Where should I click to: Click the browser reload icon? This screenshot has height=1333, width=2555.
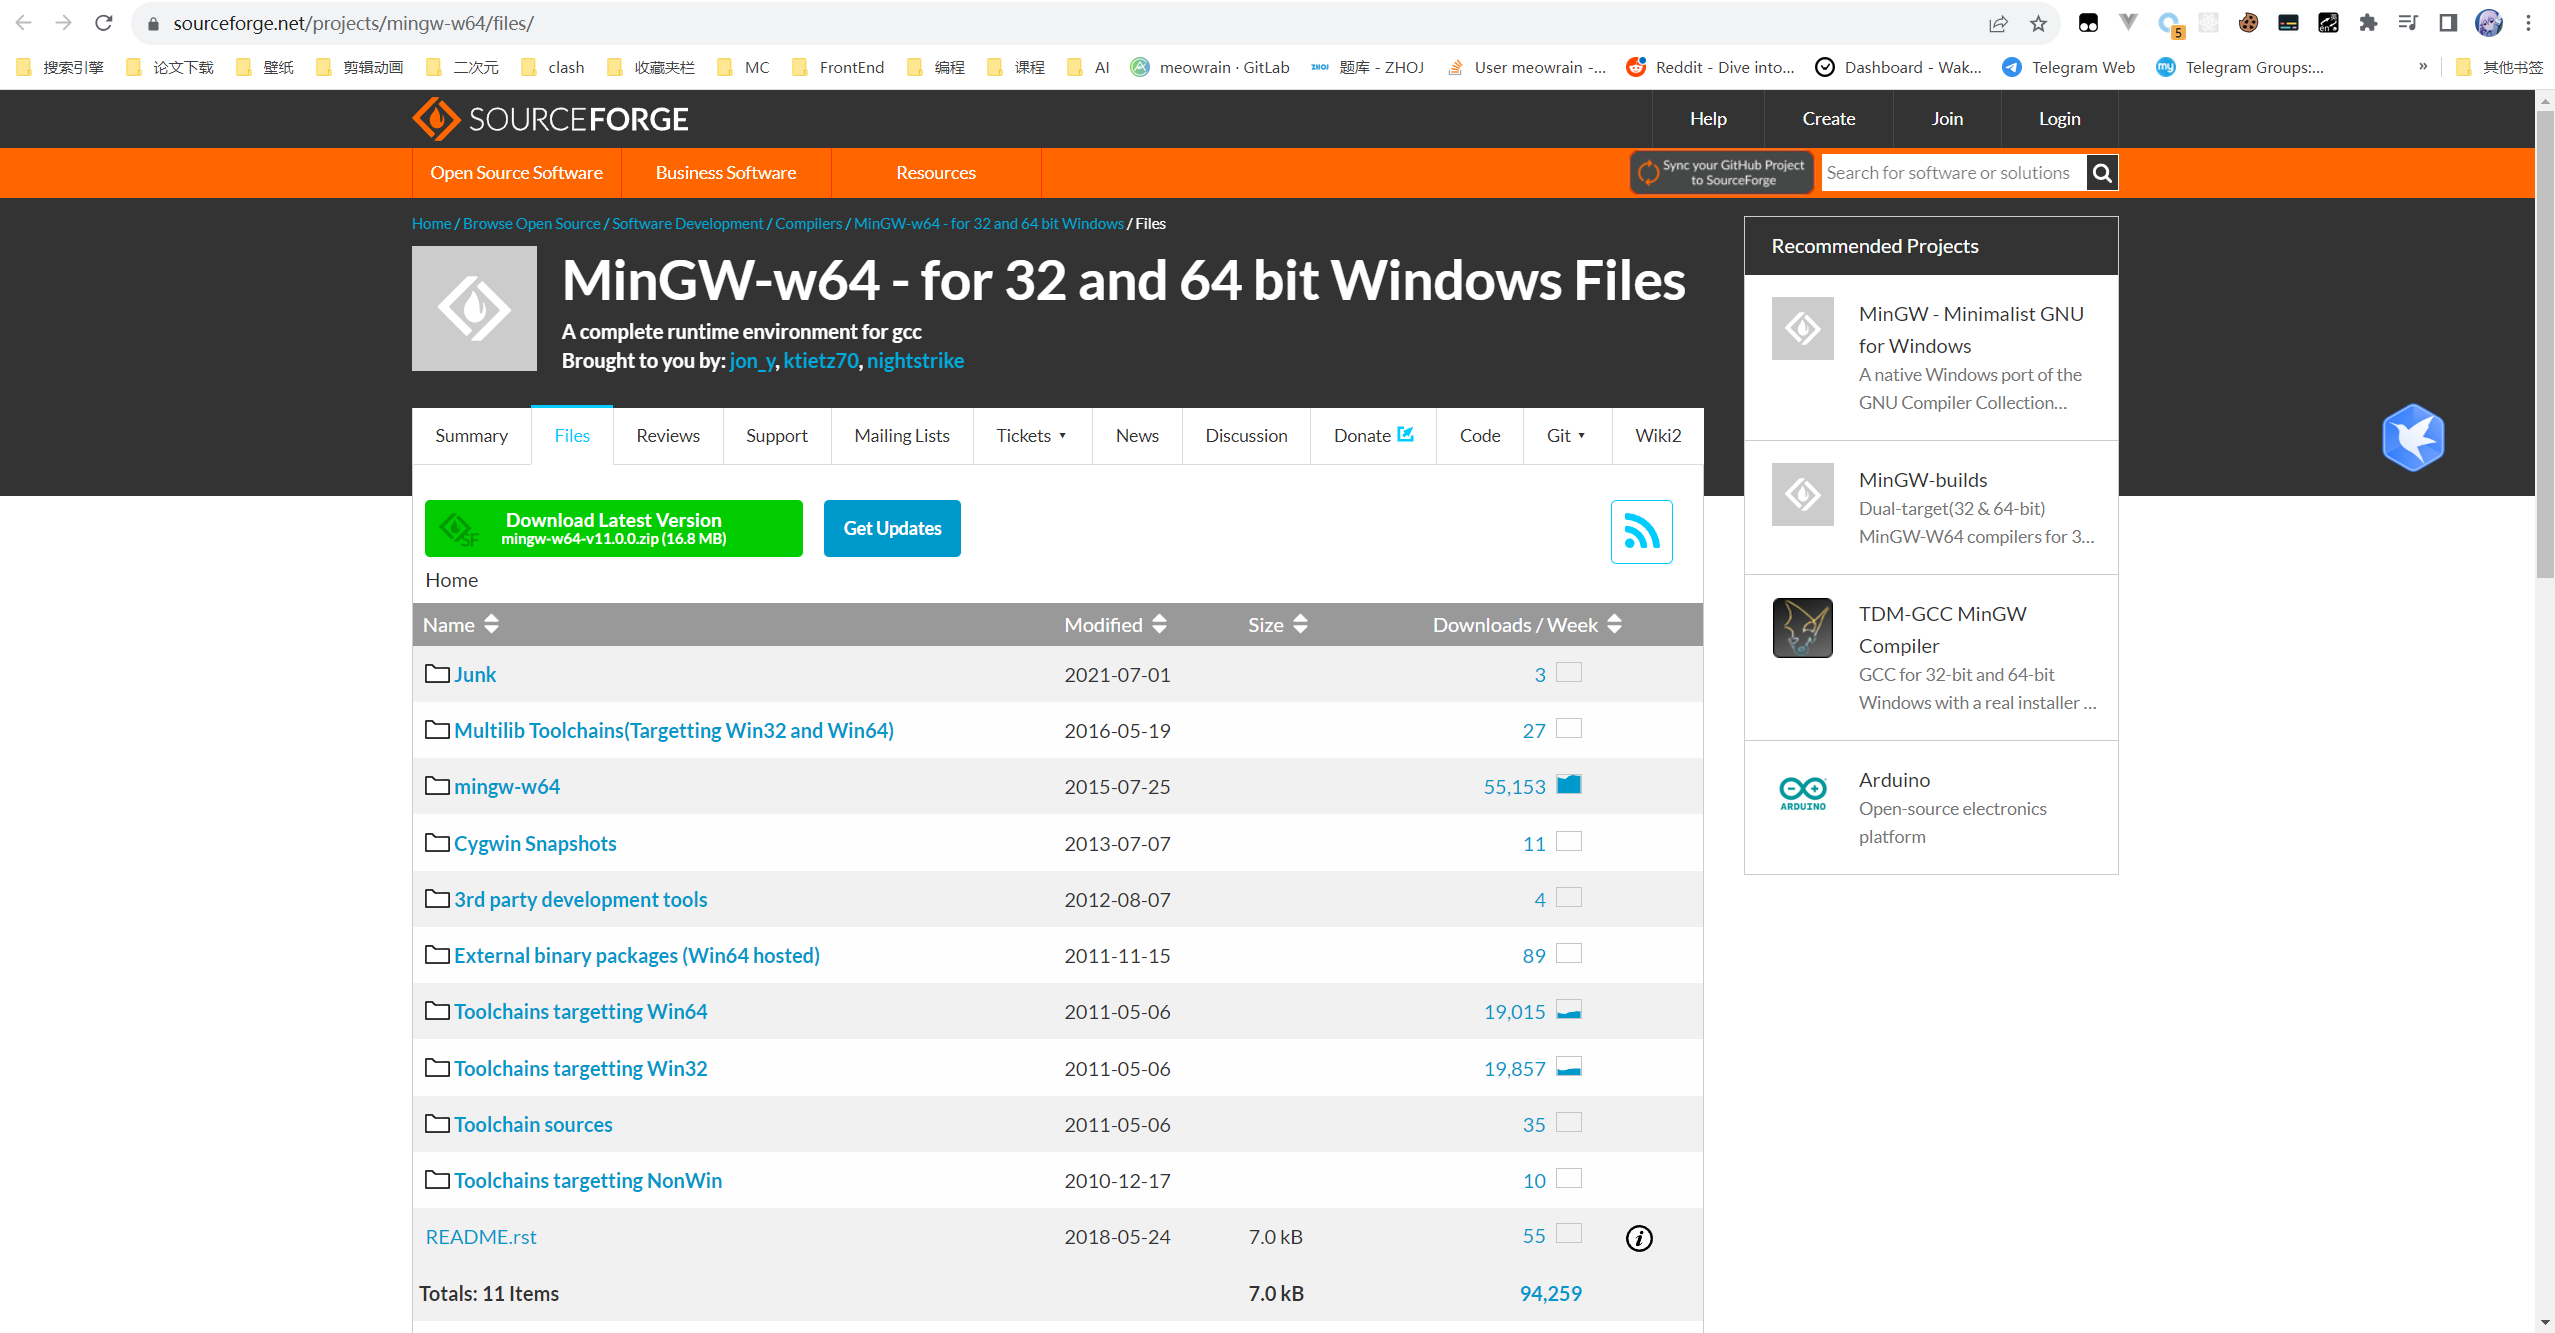(x=103, y=23)
